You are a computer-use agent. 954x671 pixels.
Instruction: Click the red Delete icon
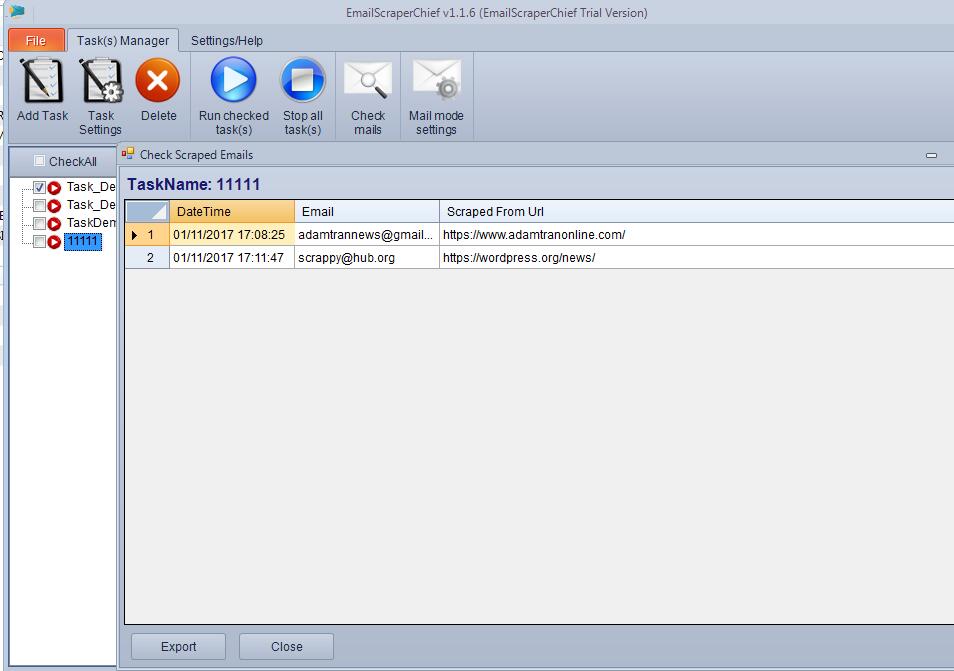(158, 82)
